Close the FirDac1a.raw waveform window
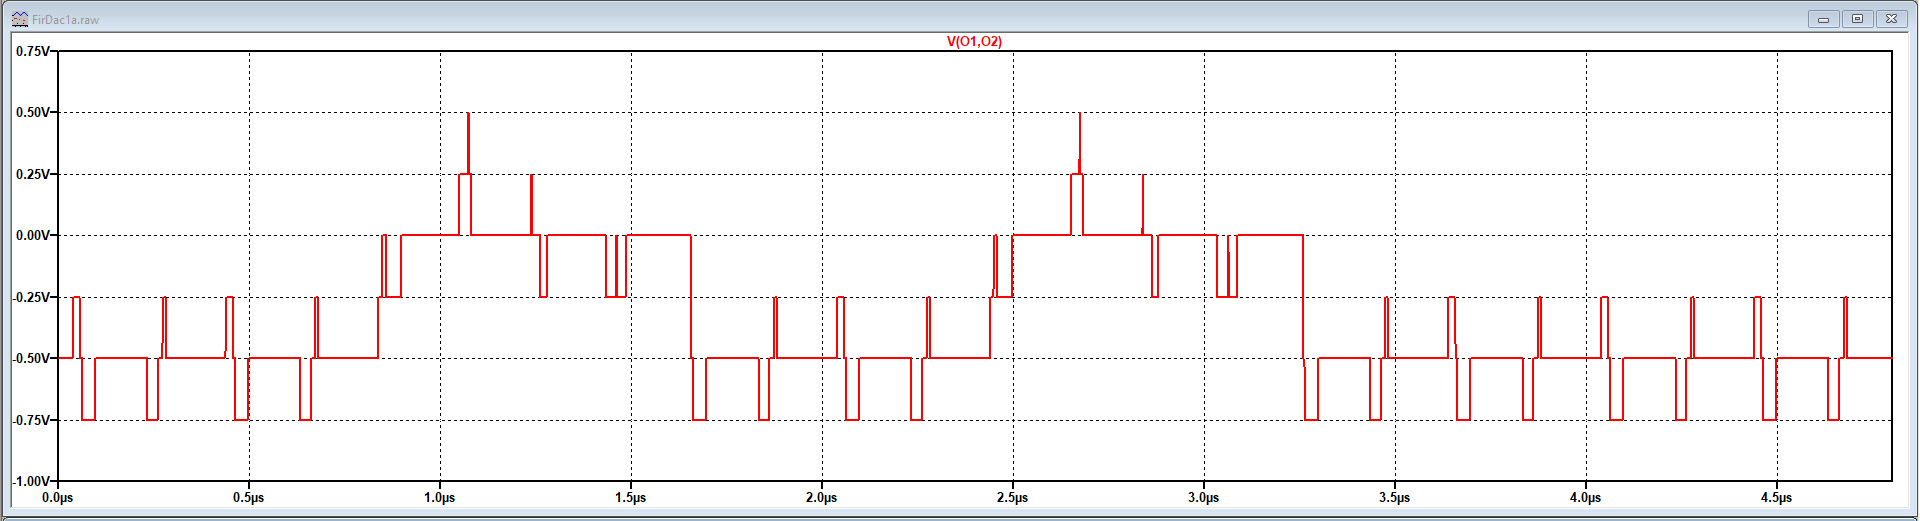Viewport: 1920px width, 521px height. tap(1891, 19)
